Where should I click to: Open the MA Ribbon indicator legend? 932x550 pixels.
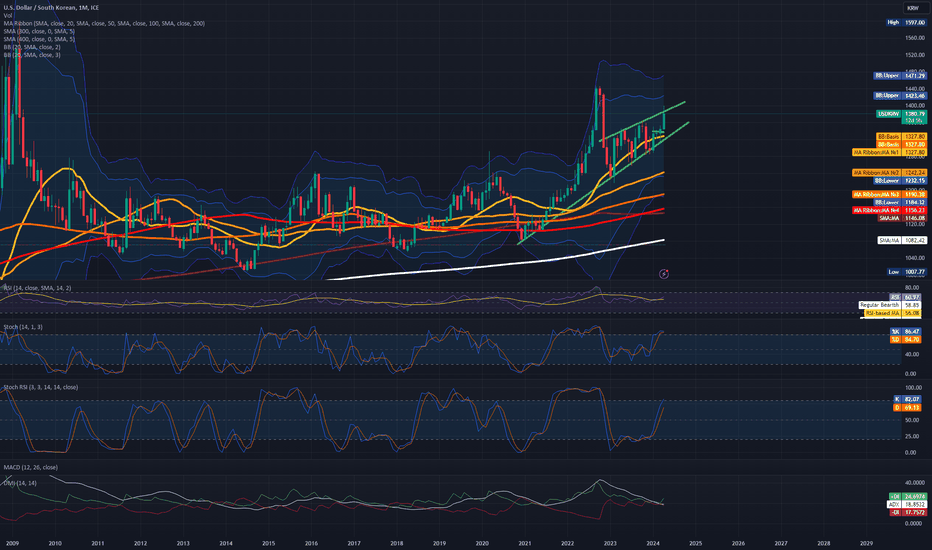(104, 23)
